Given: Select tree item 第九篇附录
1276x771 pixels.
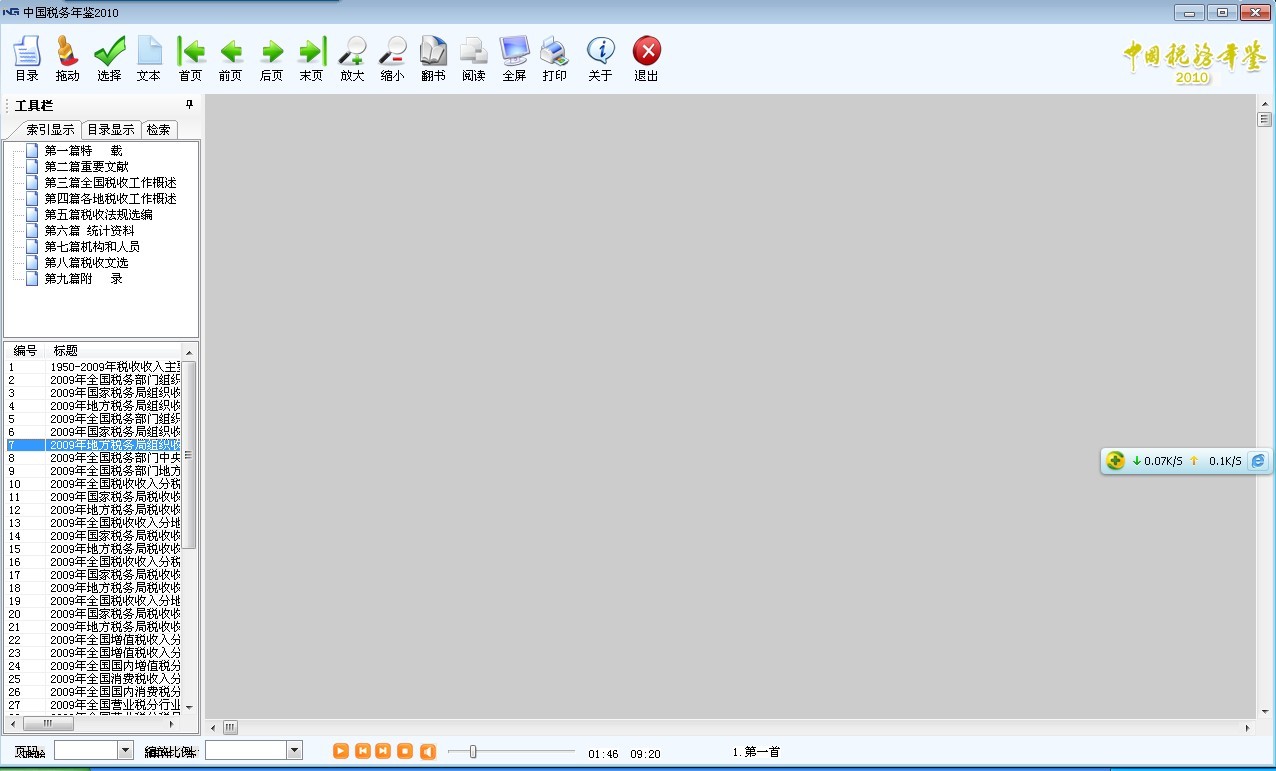Looking at the screenshot, I should [x=83, y=279].
